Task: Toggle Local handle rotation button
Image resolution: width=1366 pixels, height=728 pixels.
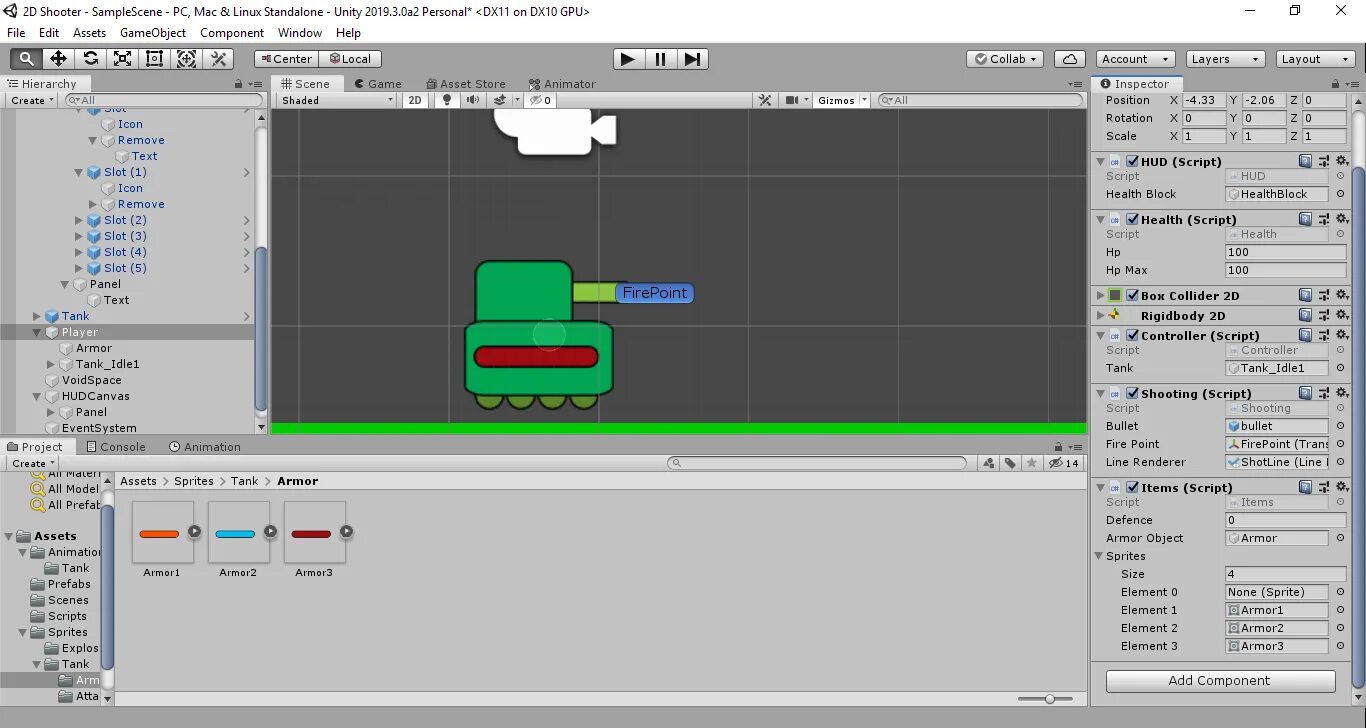Action: tap(350, 59)
